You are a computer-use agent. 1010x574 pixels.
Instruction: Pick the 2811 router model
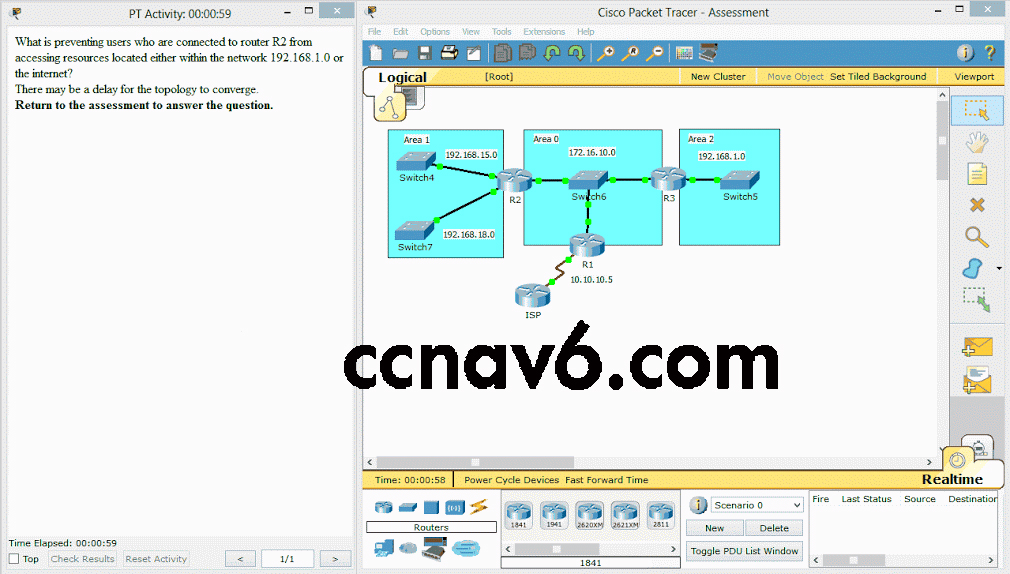click(x=660, y=515)
